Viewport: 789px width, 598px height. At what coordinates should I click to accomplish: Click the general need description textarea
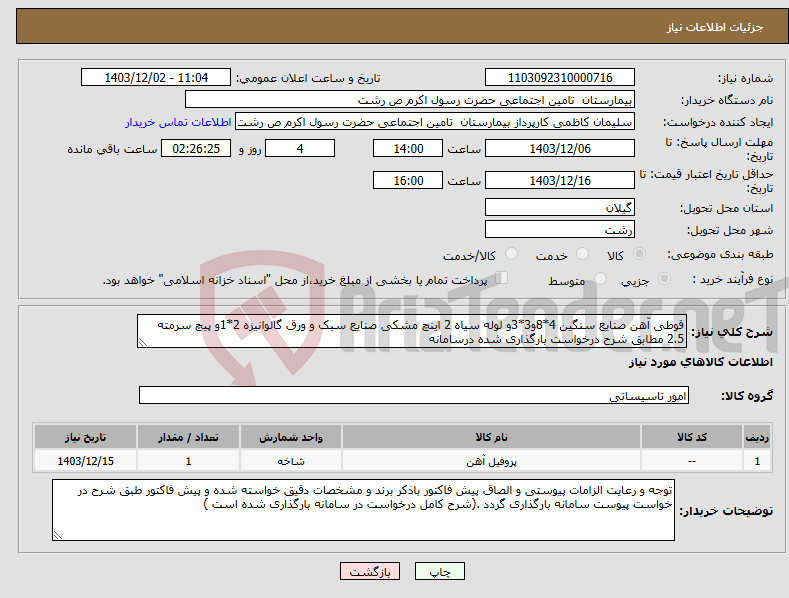(x=412, y=331)
